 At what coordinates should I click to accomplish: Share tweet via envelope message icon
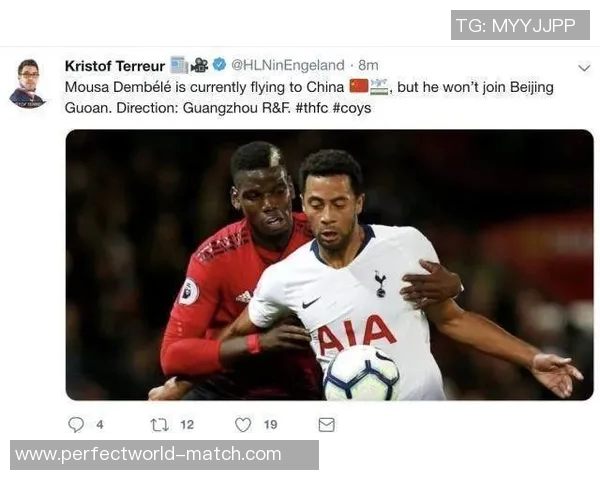click(326, 424)
